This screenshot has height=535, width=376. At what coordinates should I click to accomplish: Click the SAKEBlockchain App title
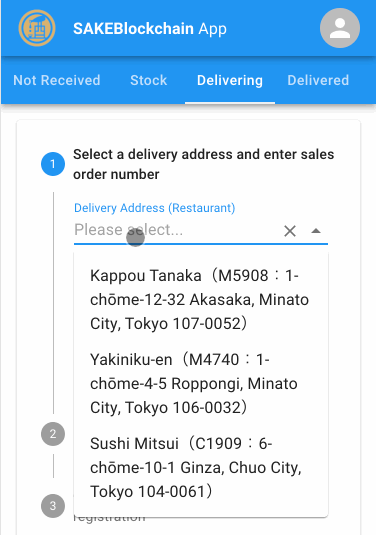point(150,29)
